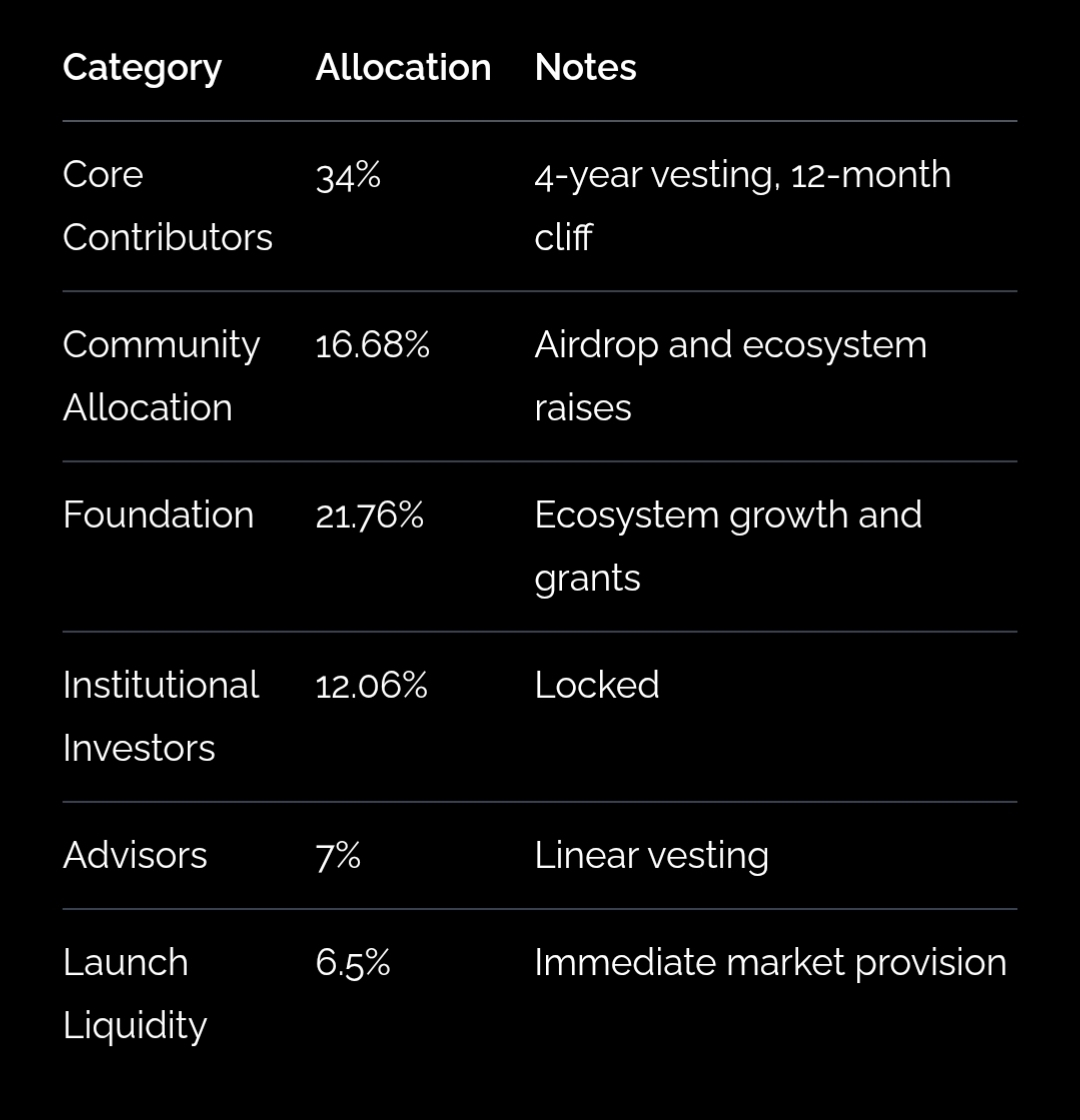Select the Foundation category cell

point(158,516)
